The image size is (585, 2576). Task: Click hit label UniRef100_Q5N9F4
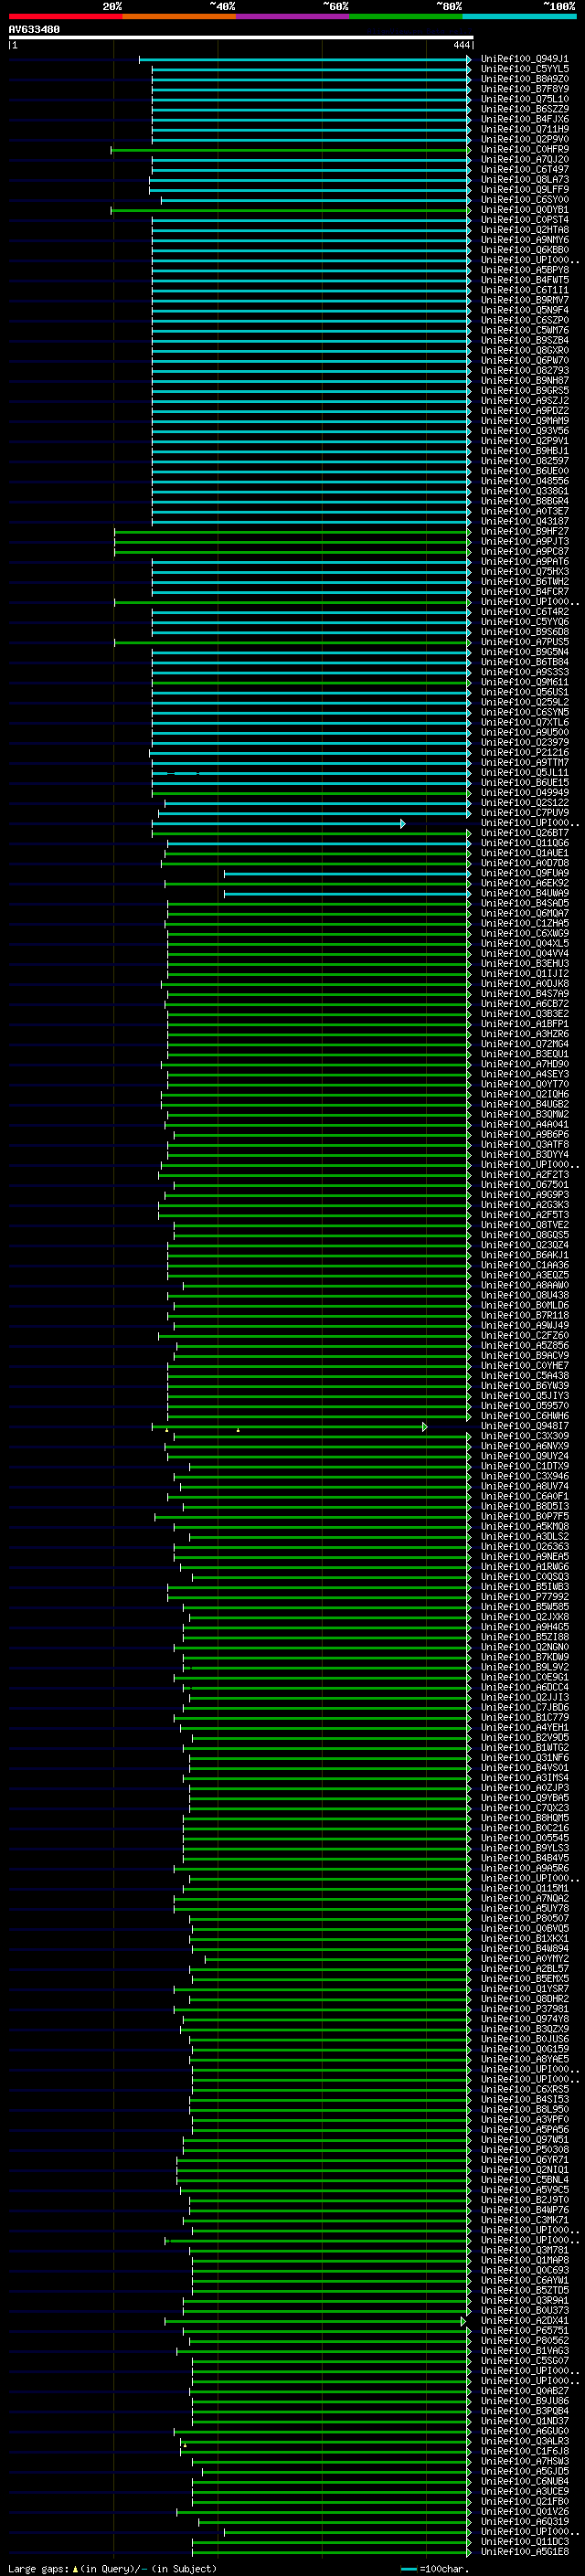click(x=524, y=310)
